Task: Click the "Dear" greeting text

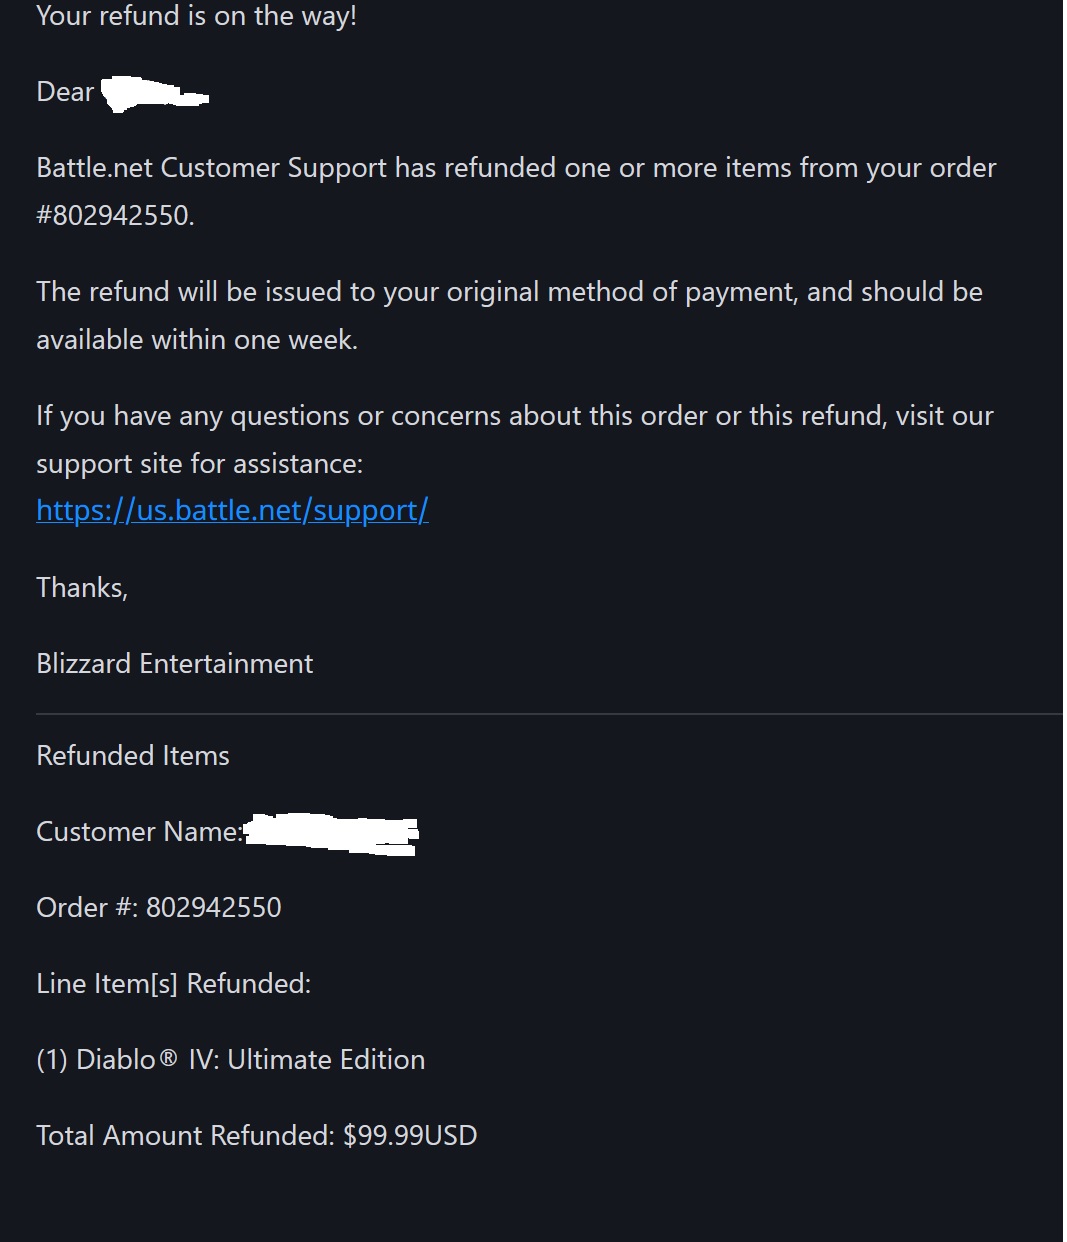Action: point(65,92)
